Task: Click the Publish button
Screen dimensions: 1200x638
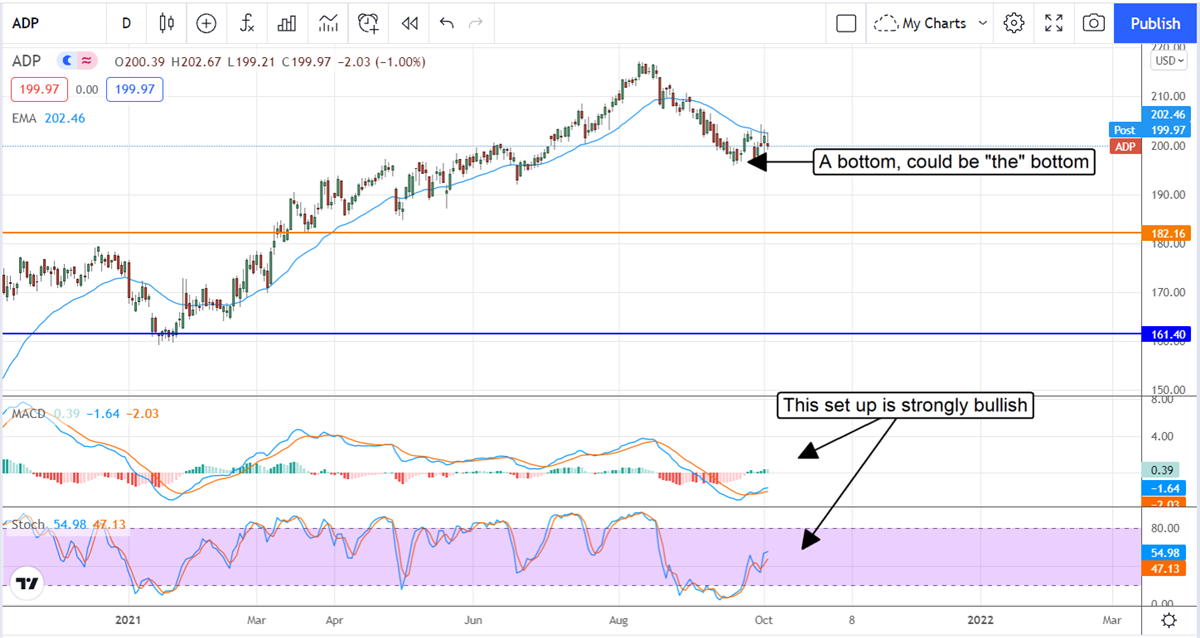Action: pyautogui.click(x=1156, y=22)
